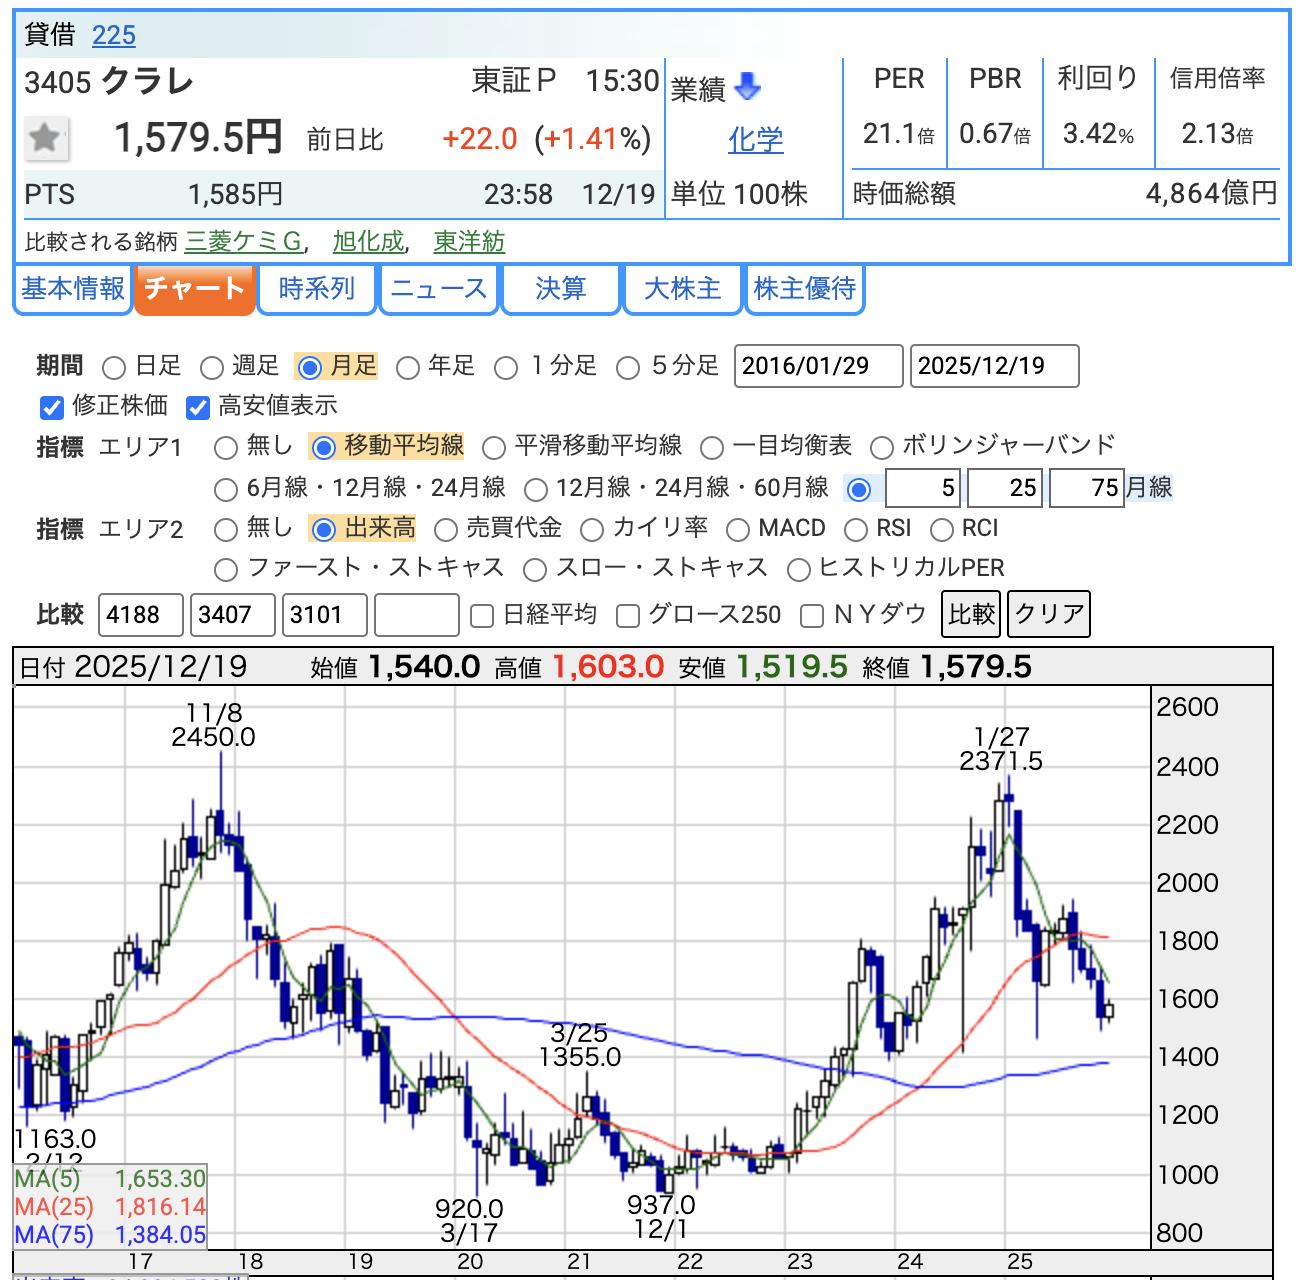This screenshot has height=1280, width=1300.
Task: Switch to the 基本情報 tab
Action: [x=73, y=289]
